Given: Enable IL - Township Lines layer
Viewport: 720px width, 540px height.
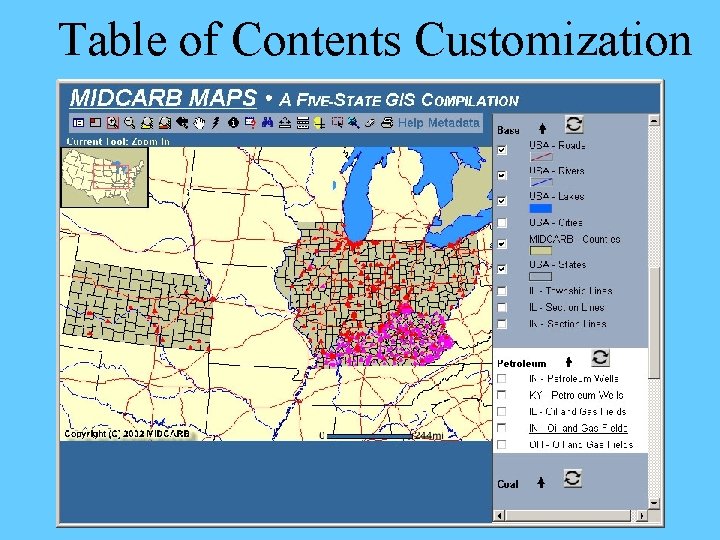Looking at the screenshot, I should pos(502,291).
